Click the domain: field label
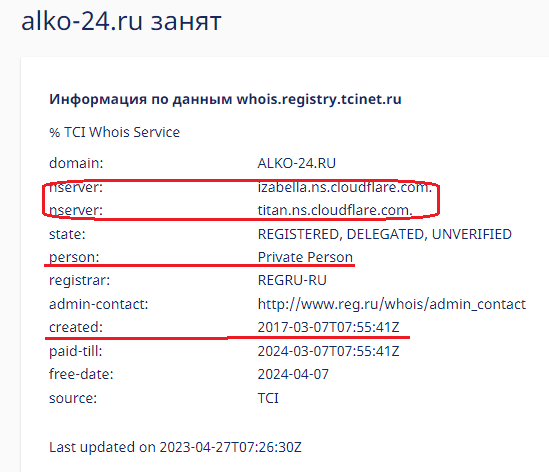The width and height of the screenshot is (549, 472). (76, 163)
